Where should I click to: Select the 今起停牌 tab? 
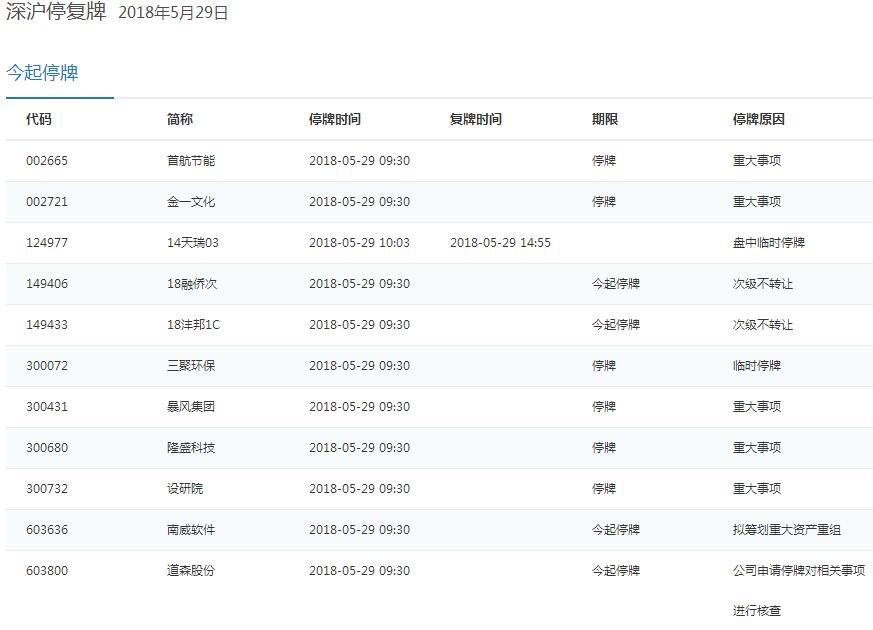(x=42, y=73)
